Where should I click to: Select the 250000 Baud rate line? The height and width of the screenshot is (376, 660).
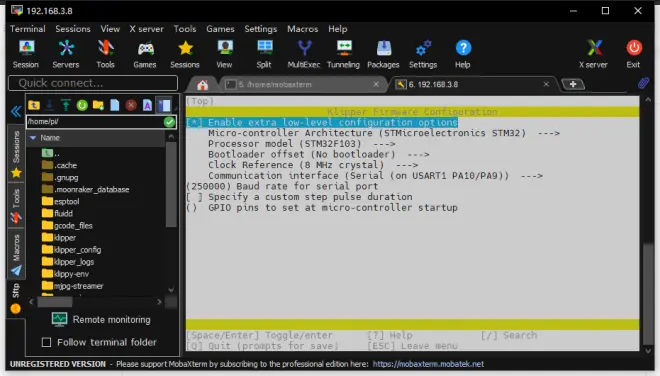(282, 187)
